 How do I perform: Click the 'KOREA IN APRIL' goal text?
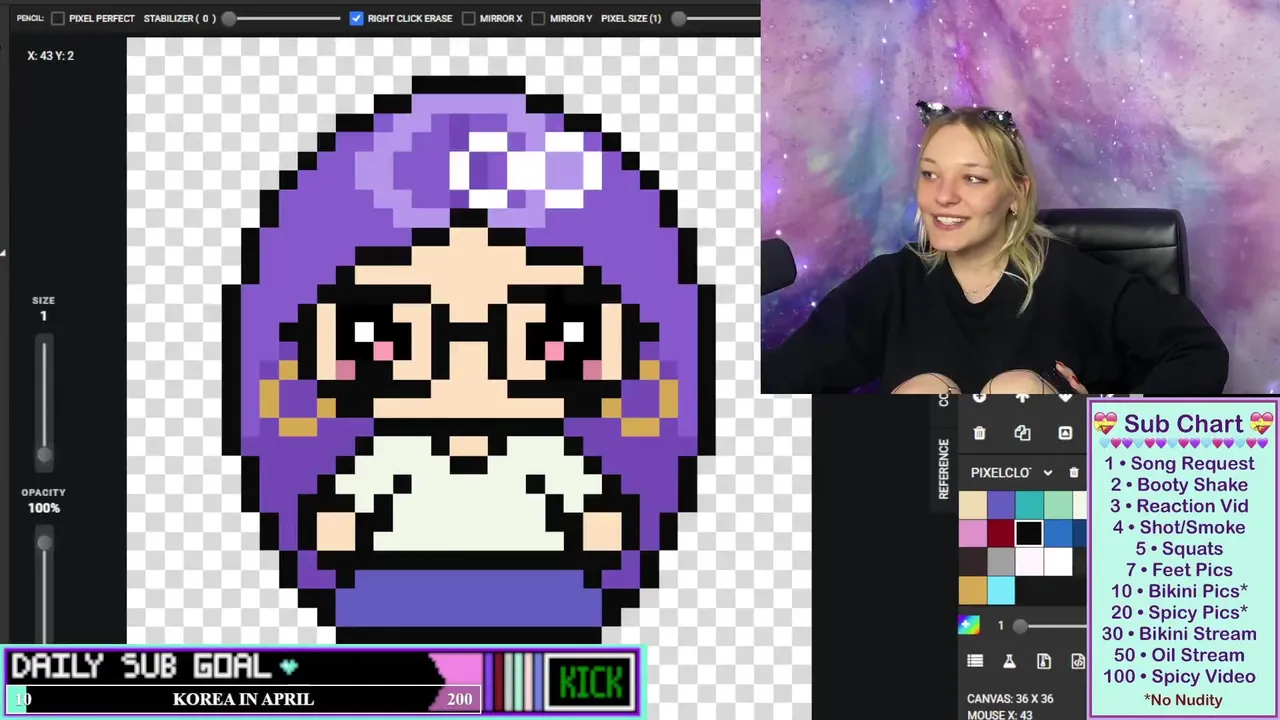coord(243,699)
